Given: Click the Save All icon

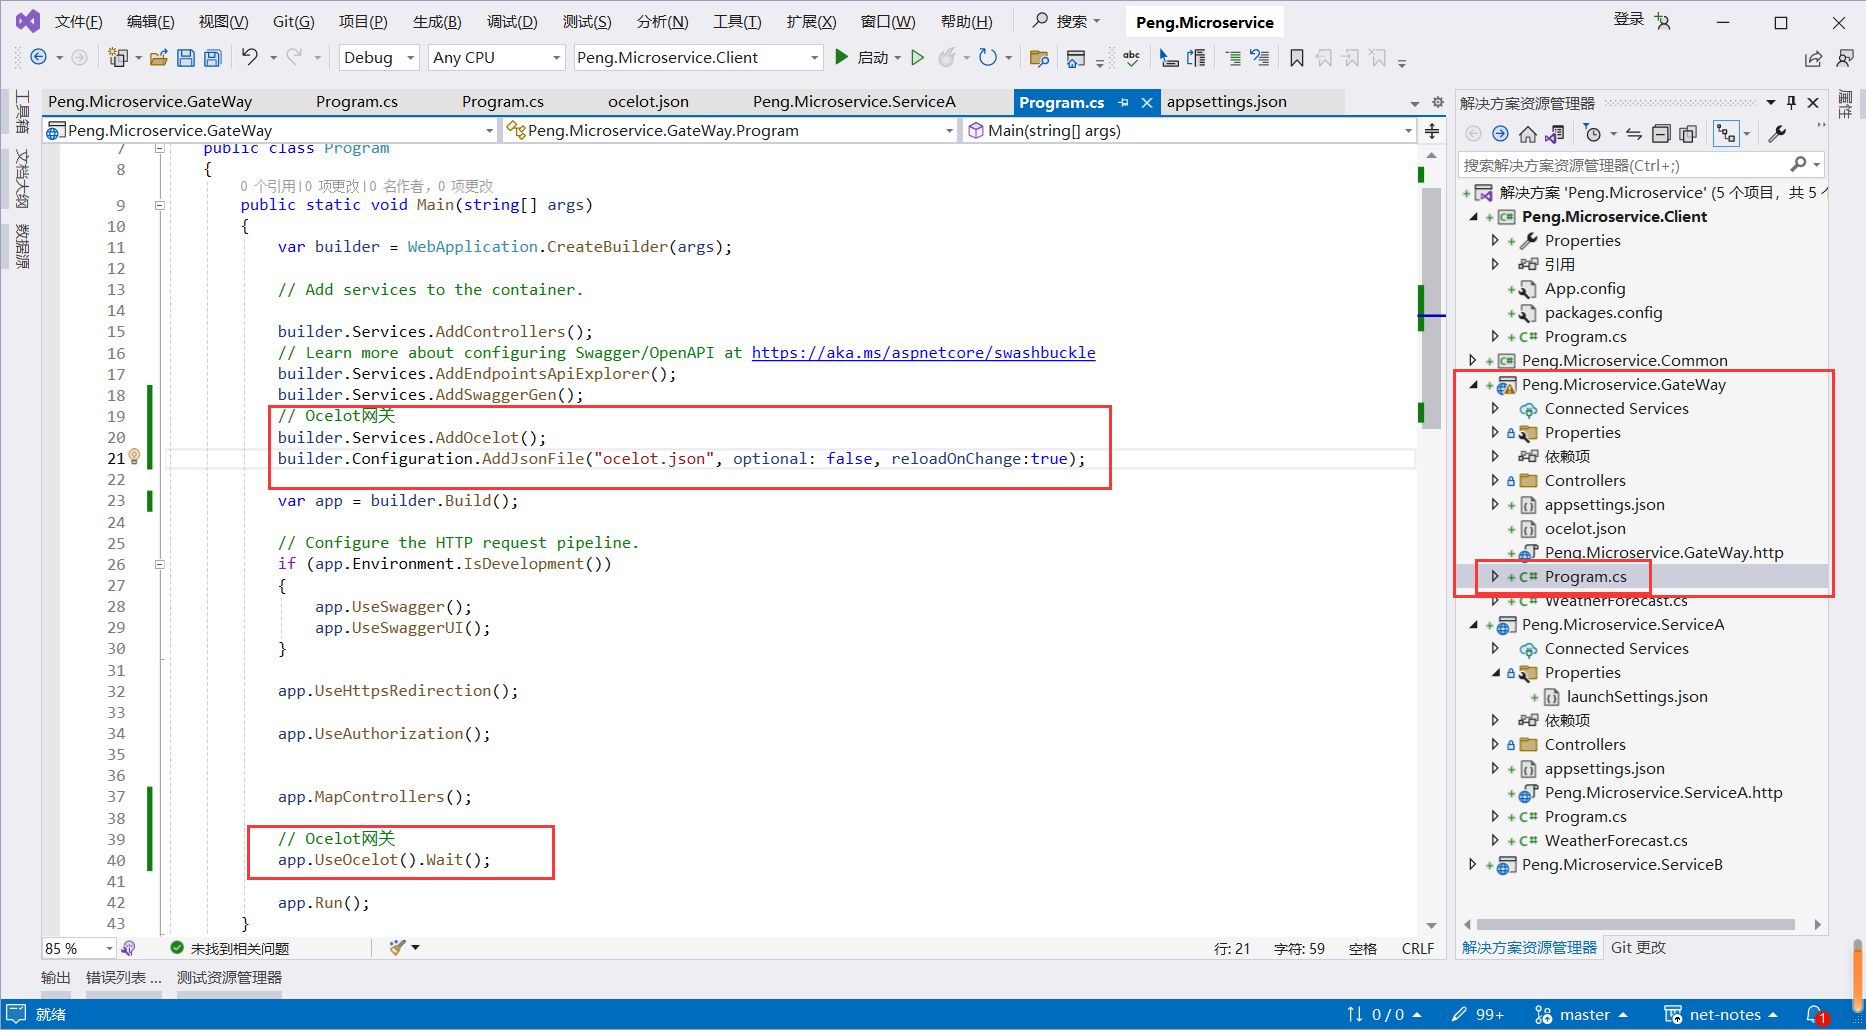Looking at the screenshot, I should [212, 58].
